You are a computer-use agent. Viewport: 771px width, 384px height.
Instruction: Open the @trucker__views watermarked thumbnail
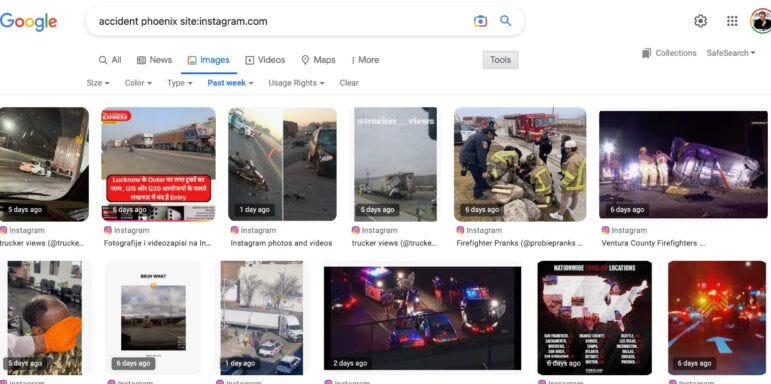coord(395,164)
